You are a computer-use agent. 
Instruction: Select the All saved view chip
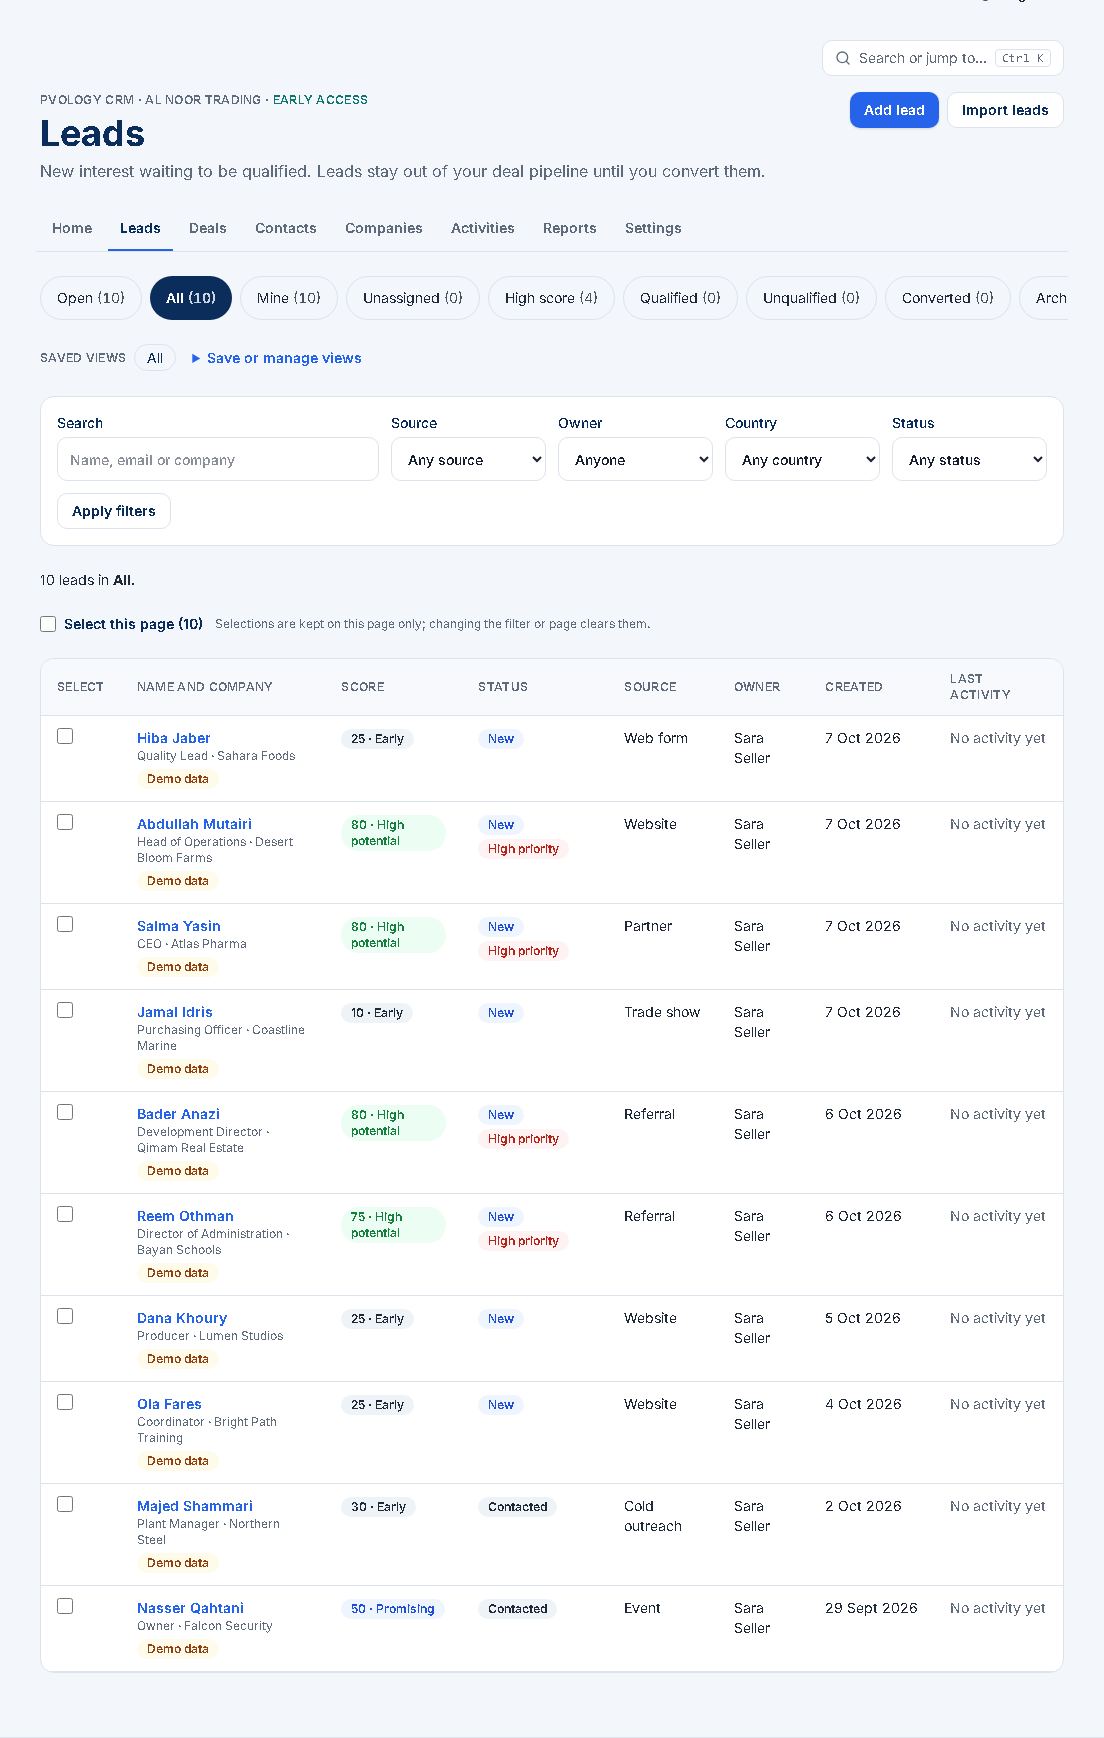(155, 358)
